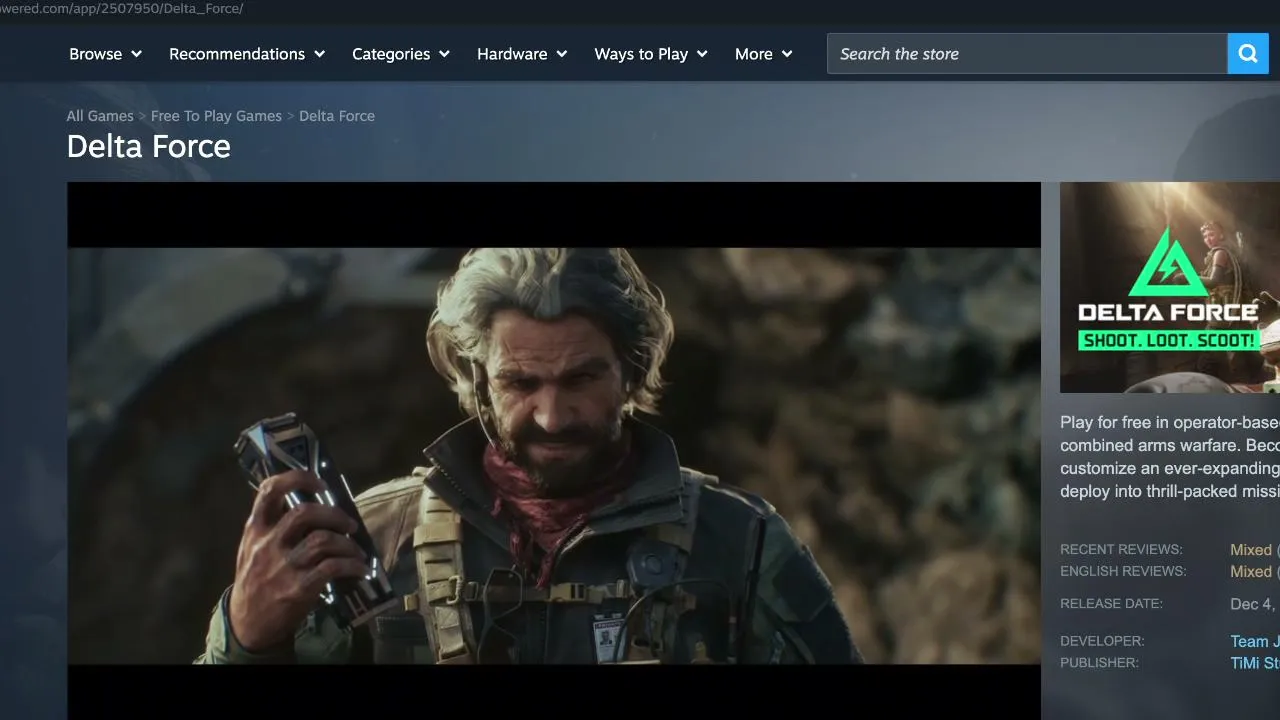Open the developer link starting with Team
Viewport: 1280px width, 720px height.
(1255, 642)
